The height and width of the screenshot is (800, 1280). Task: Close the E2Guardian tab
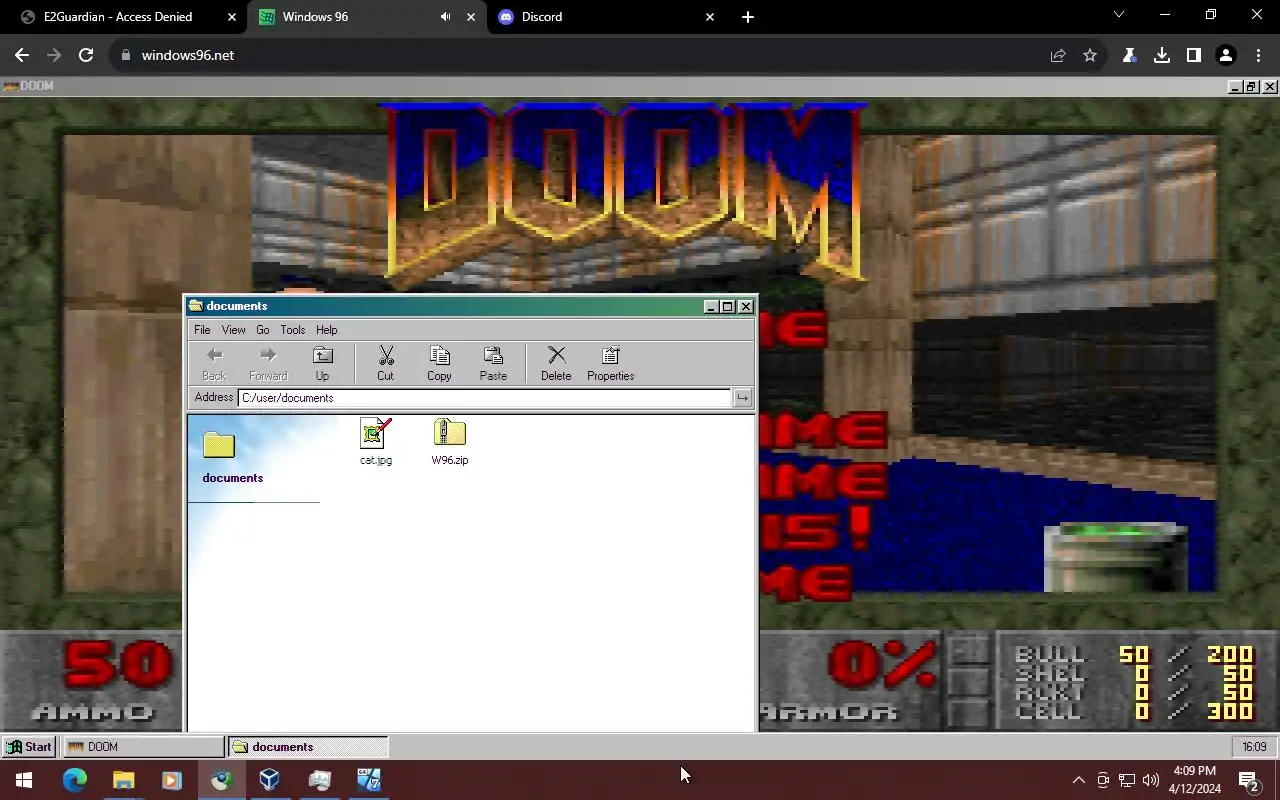tap(232, 17)
